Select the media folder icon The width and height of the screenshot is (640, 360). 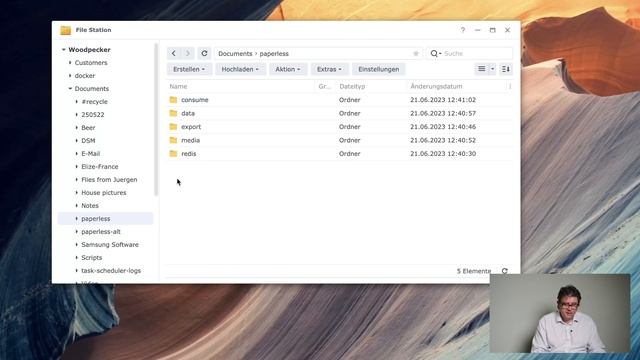[173, 140]
